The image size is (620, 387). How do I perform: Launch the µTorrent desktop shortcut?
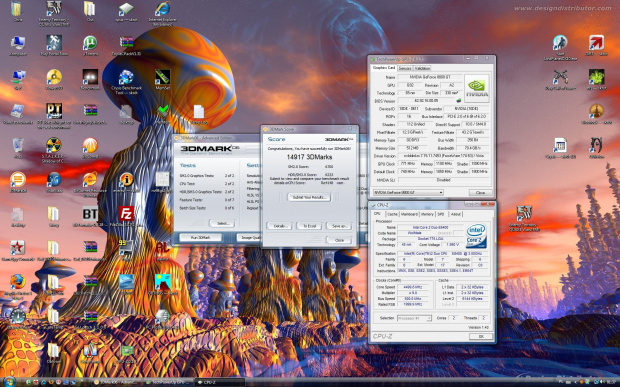point(90,42)
